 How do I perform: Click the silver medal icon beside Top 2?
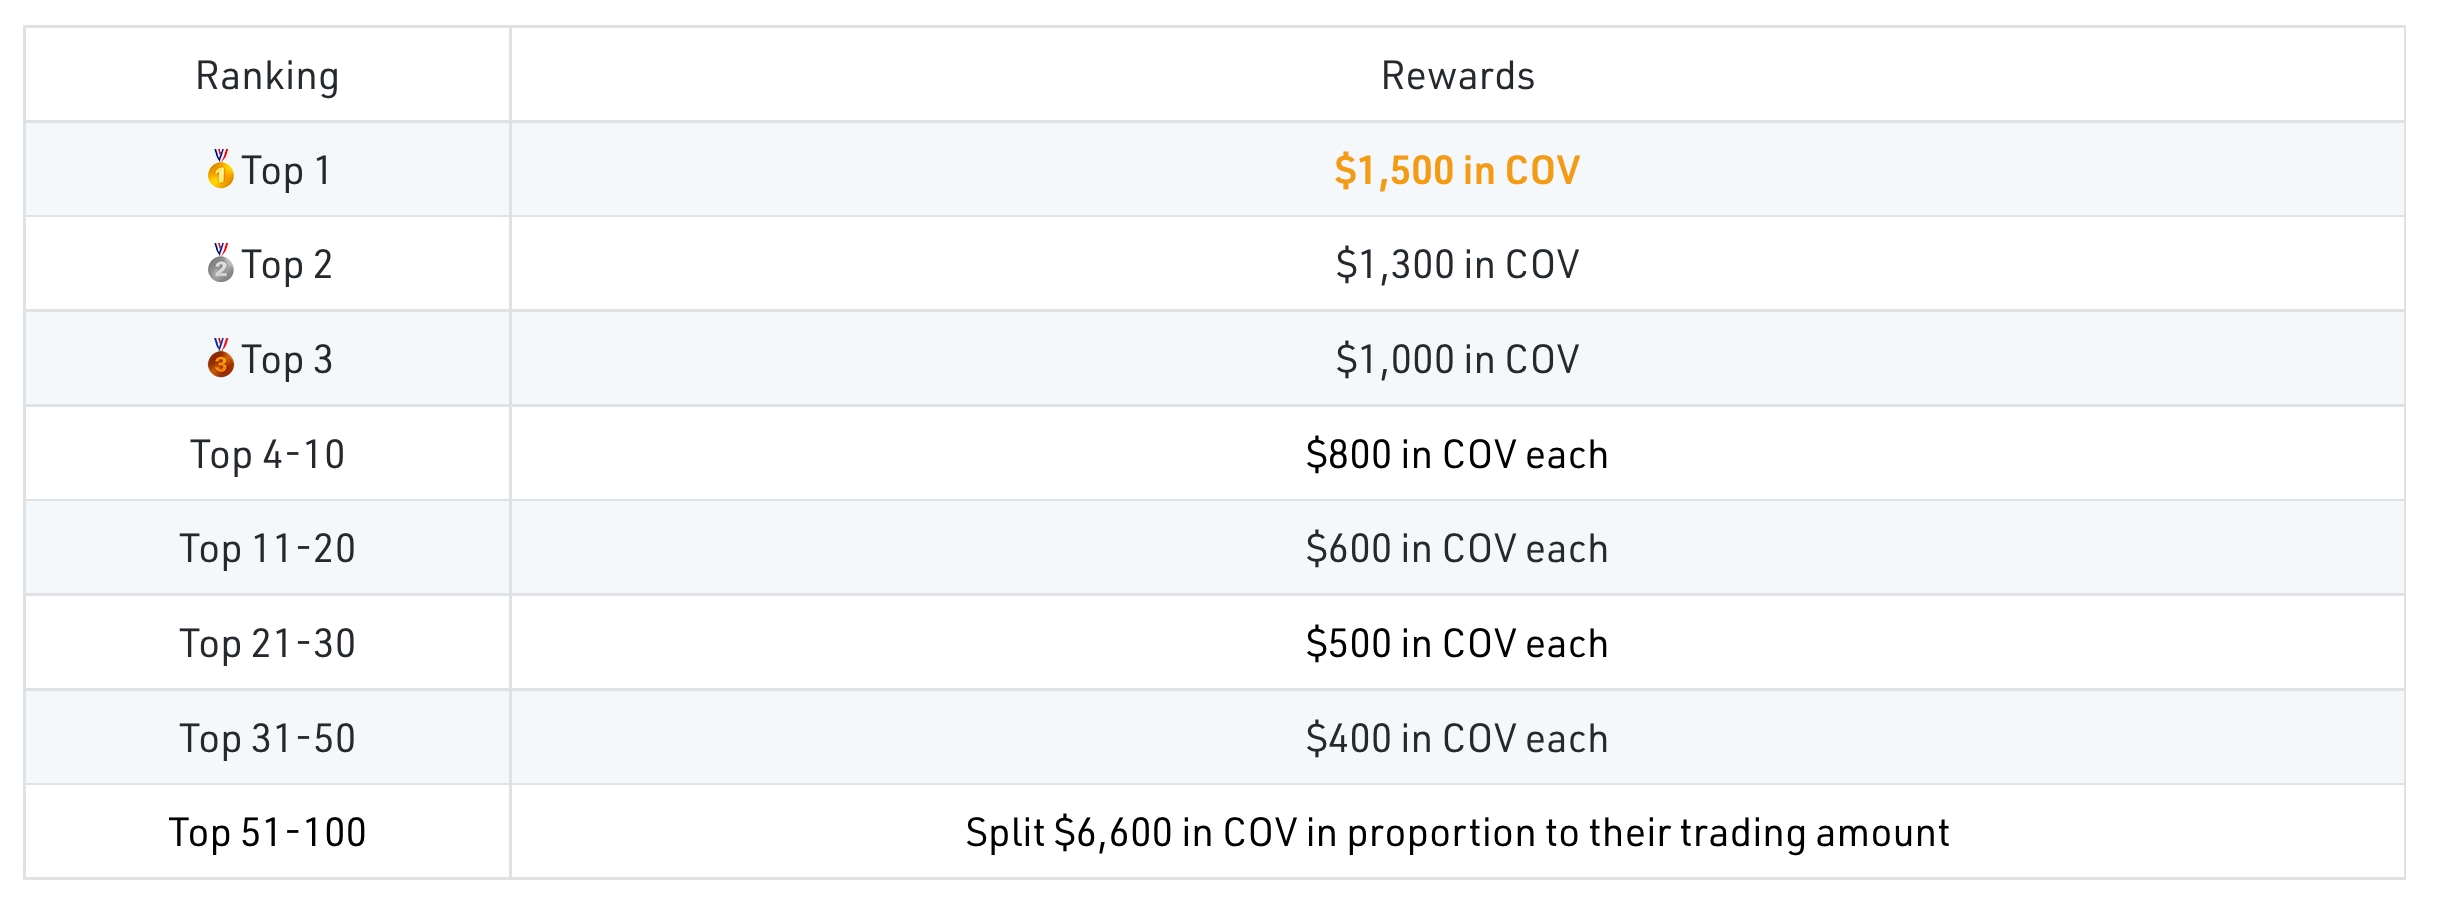coord(220,263)
